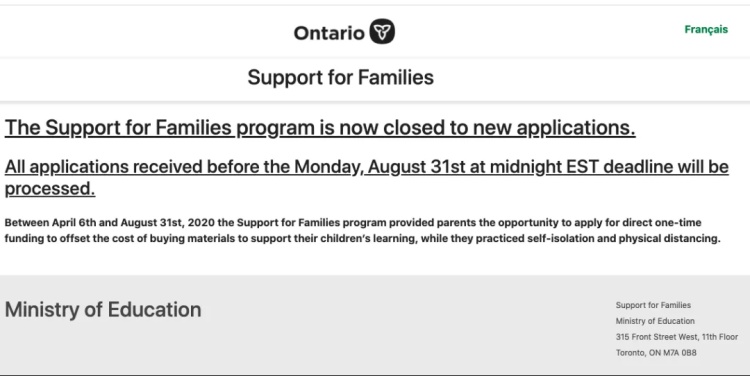Click Support for Families in footer address
The width and height of the screenshot is (750, 376).
pyautogui.click(x=653, y=305)
